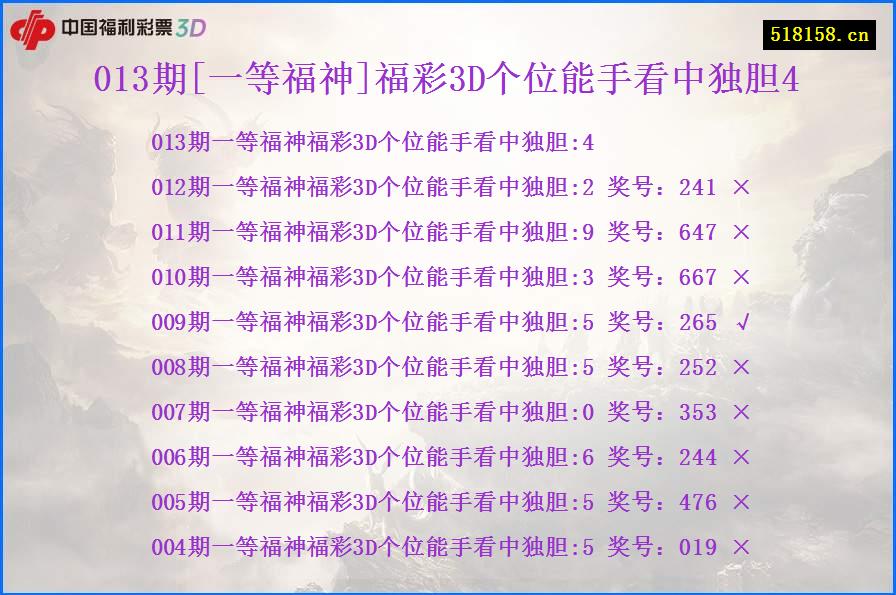The image size is (896, 595).
Task: Click the 奖号 647 result in row 011期
Action: pos(662,232)
